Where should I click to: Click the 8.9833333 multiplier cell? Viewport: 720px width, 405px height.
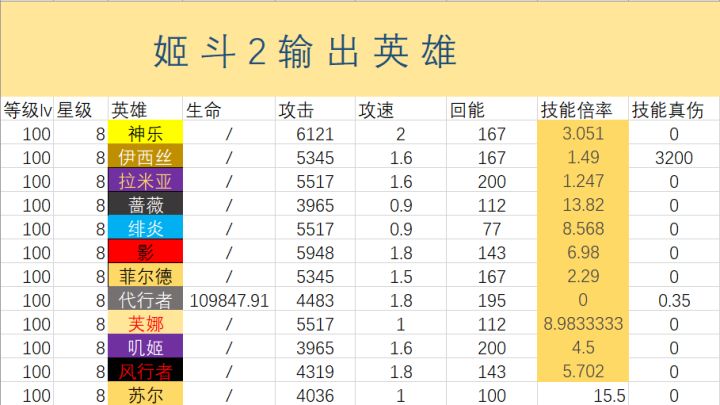582,324
